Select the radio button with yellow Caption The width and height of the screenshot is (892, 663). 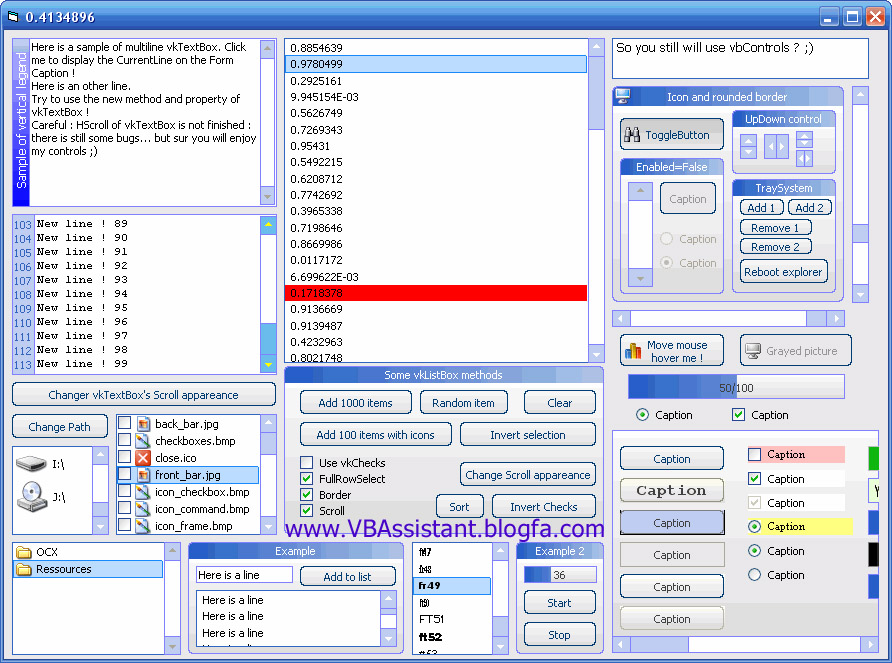[755, 527]
